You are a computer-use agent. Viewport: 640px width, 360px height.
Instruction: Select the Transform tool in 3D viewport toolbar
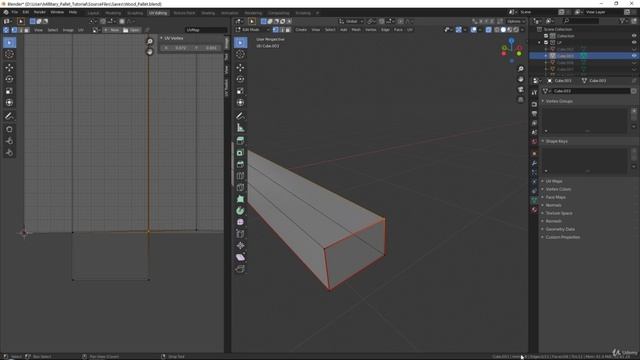[x=241, y=103]
